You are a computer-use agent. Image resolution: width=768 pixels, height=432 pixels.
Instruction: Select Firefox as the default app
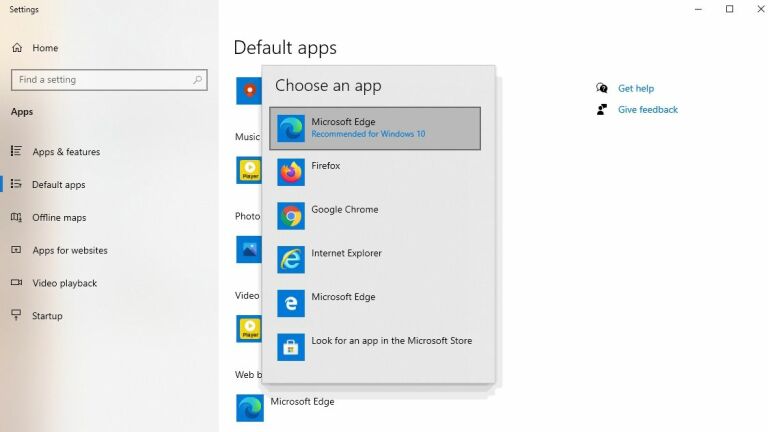click(x=375, y=172)
